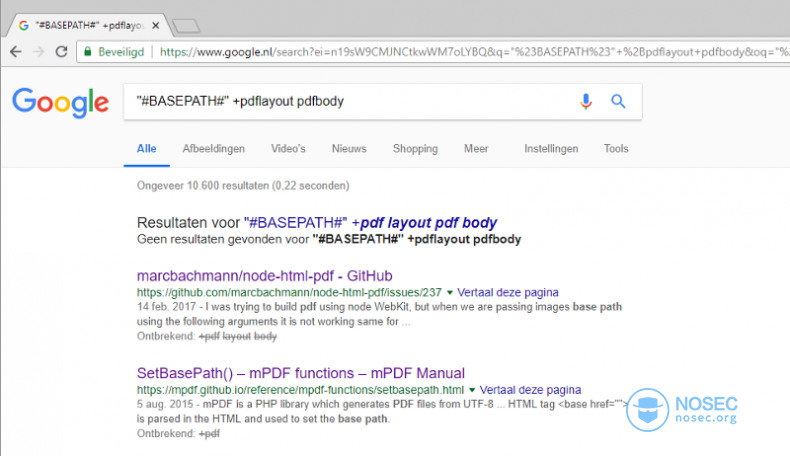Viewport: 790px width, 456px height.
Task: Focus the browser address bar URL
Action: coord(474,52)
